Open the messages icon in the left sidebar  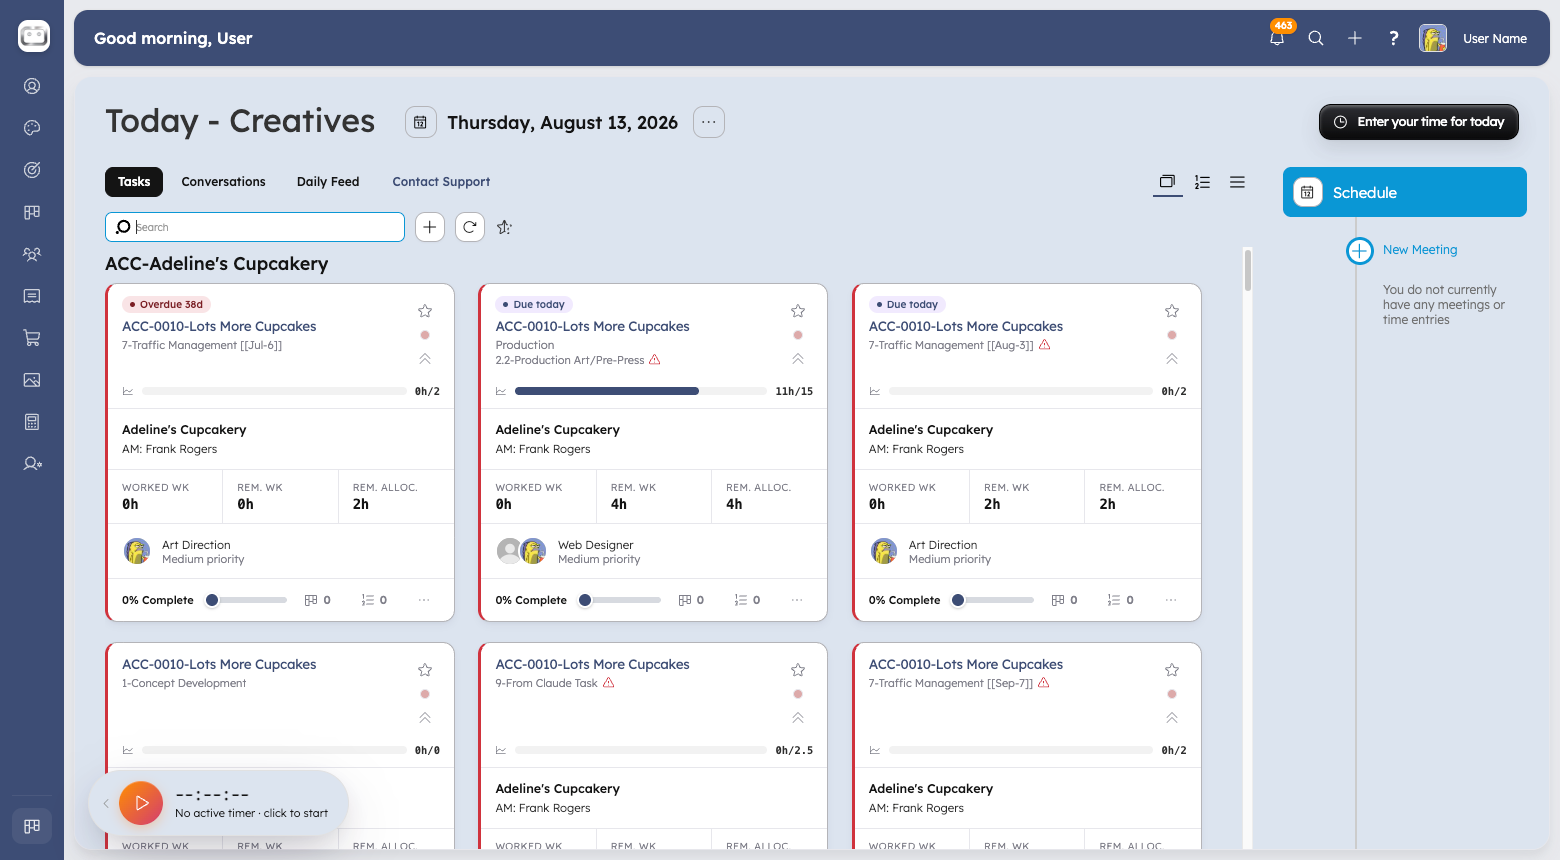point(32,296)
